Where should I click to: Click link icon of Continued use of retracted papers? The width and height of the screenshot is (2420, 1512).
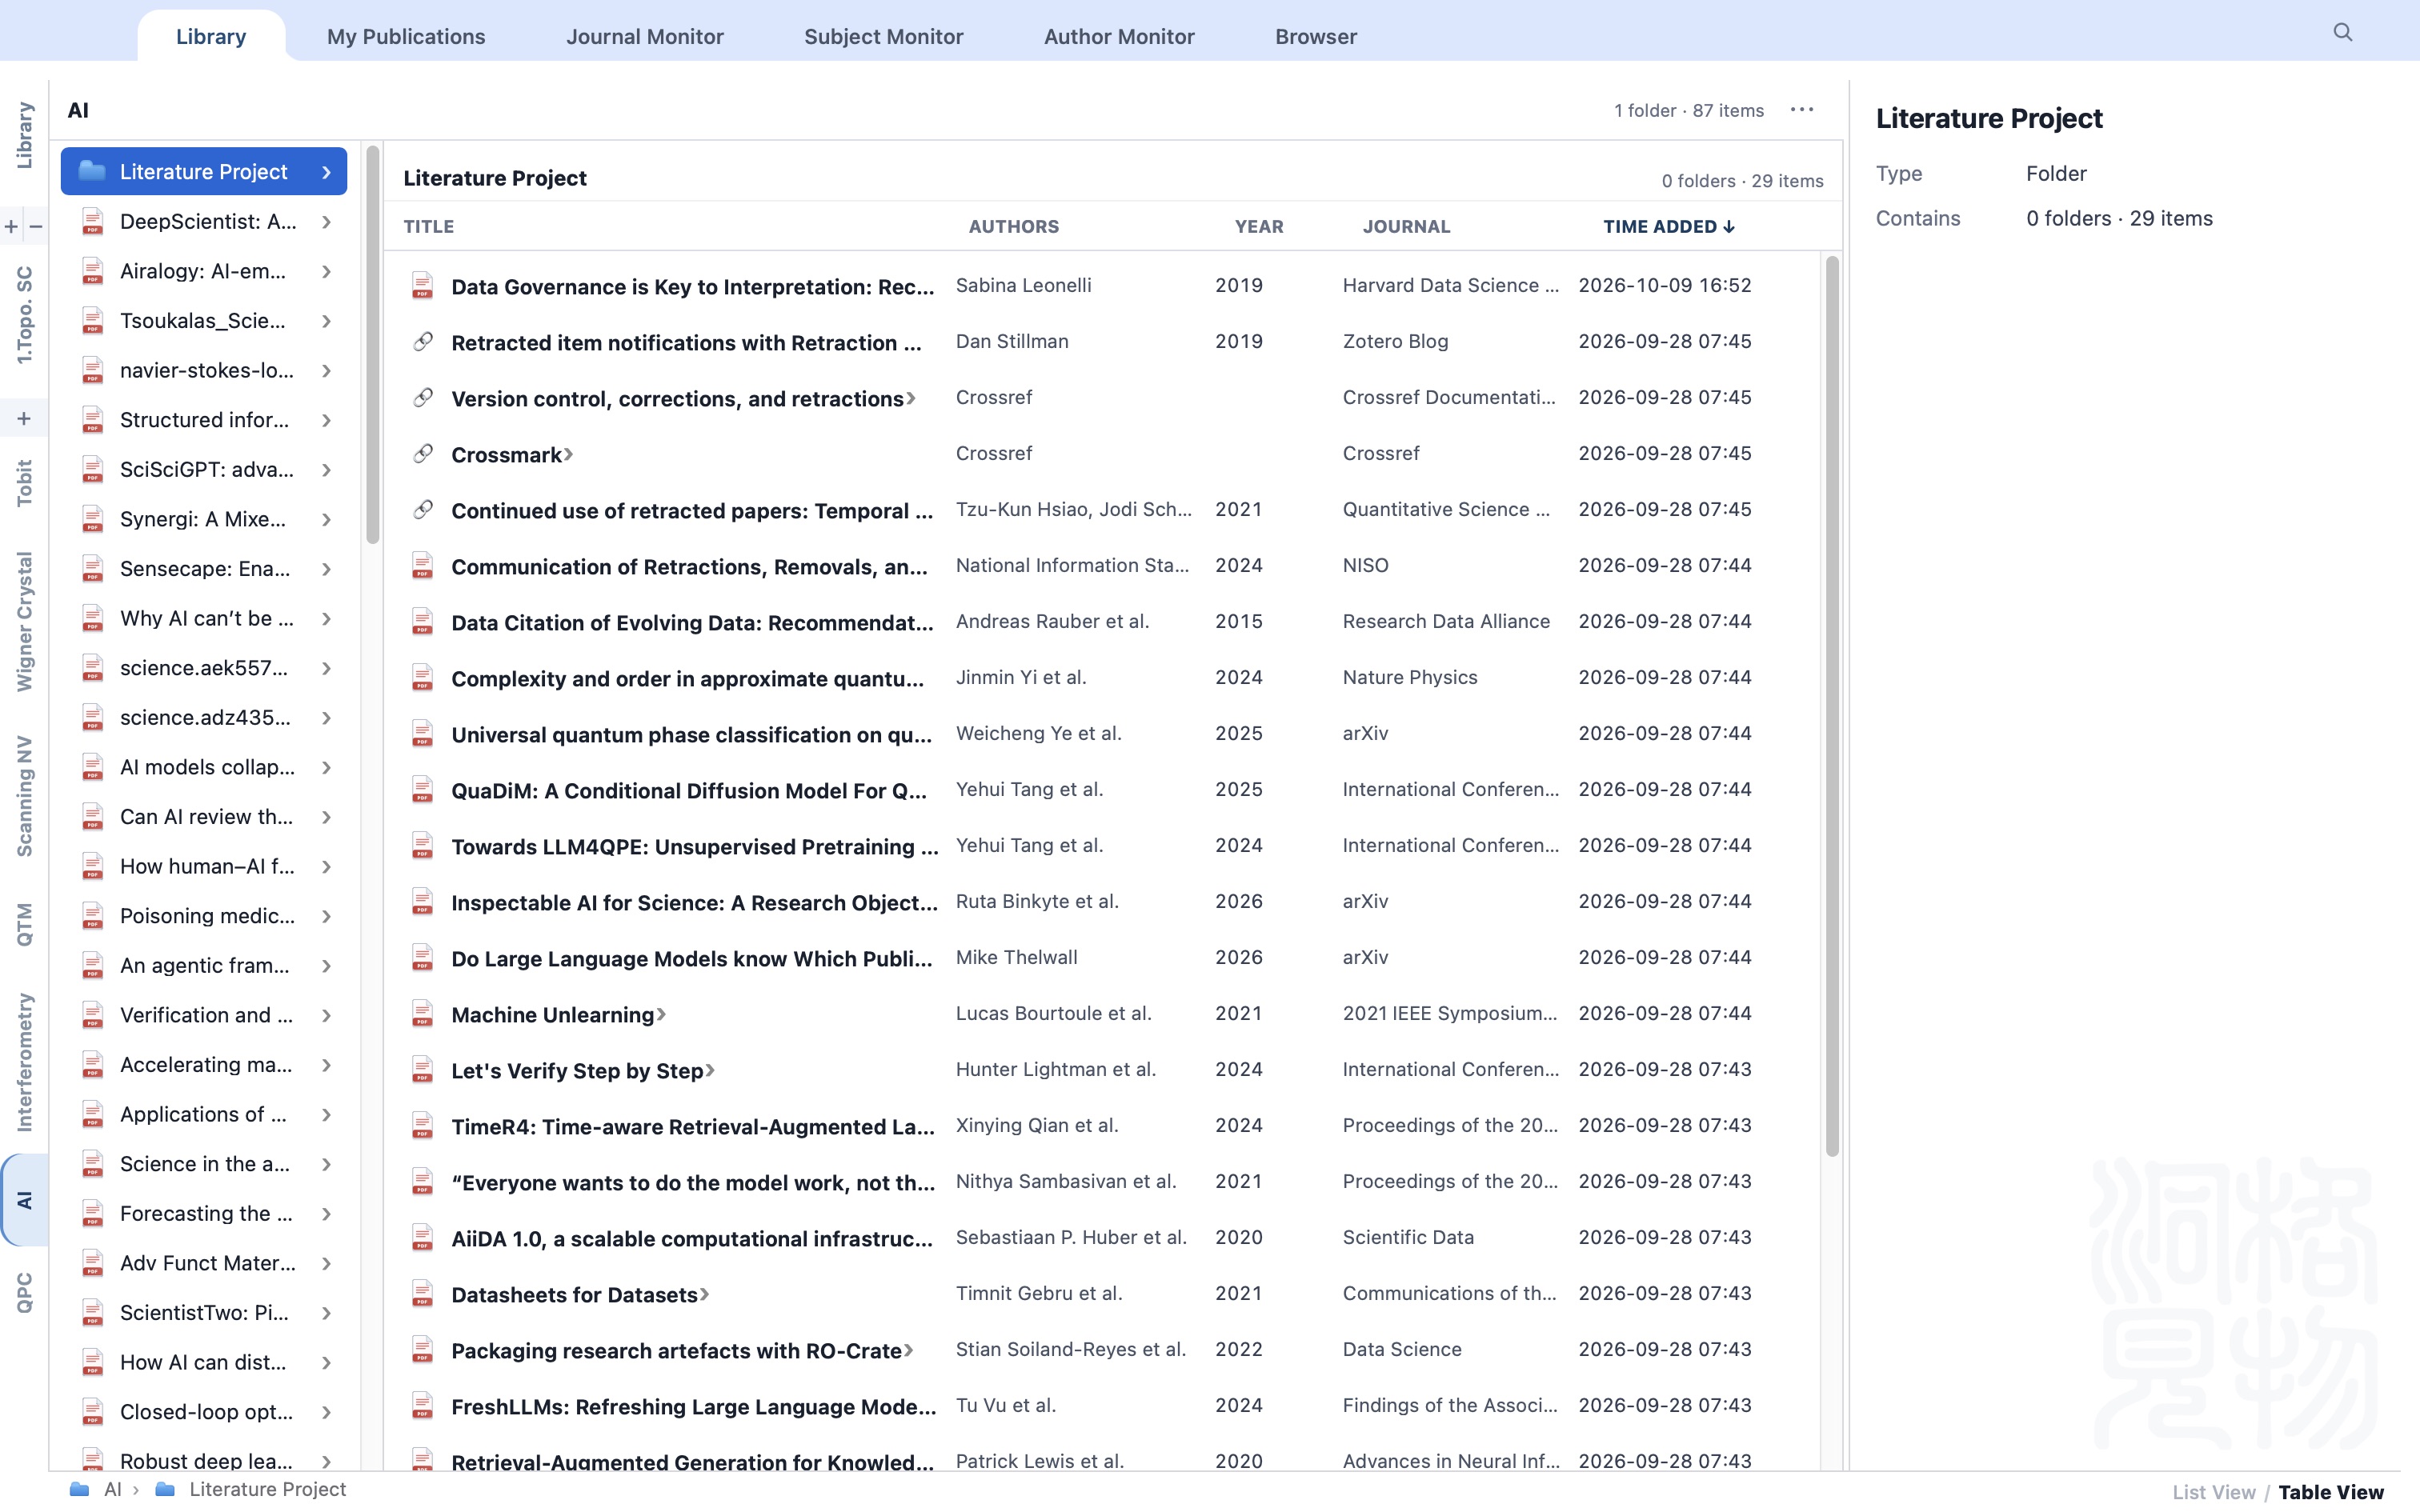click(423, 510)
